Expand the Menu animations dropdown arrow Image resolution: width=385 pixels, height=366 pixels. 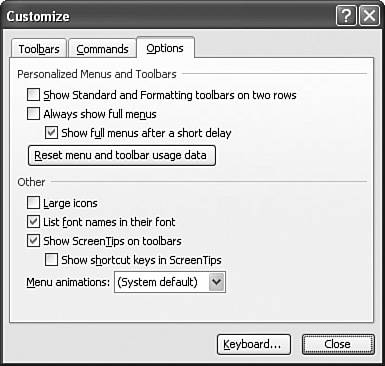click(217, 282)
